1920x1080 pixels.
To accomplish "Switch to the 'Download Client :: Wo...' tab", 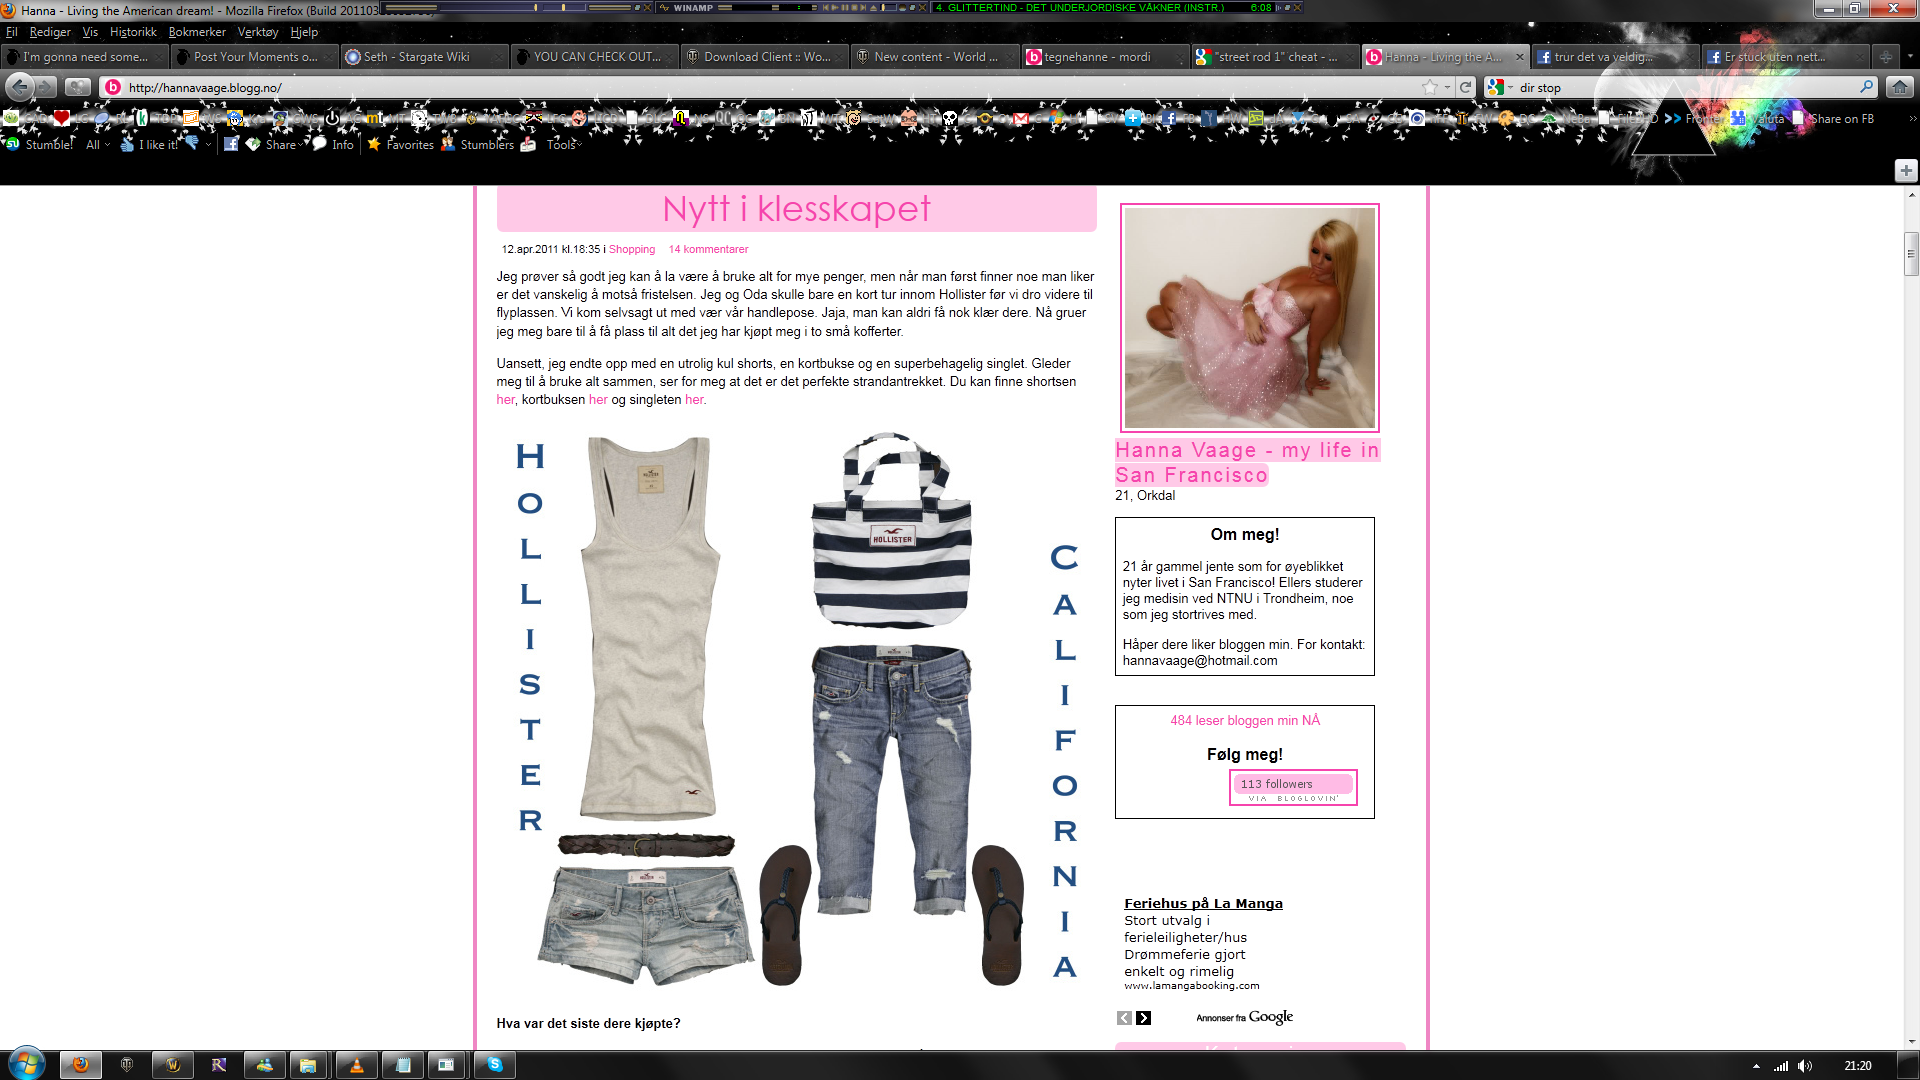I will pos(764,57).
